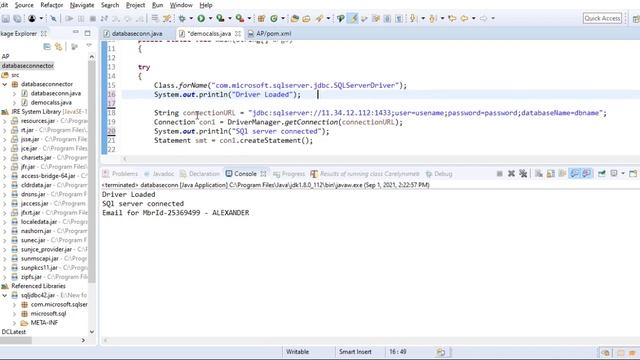Expand the databaseconn.java tree node
The image size is (640, 360).
pyautogui.click(x=14, y=93)
